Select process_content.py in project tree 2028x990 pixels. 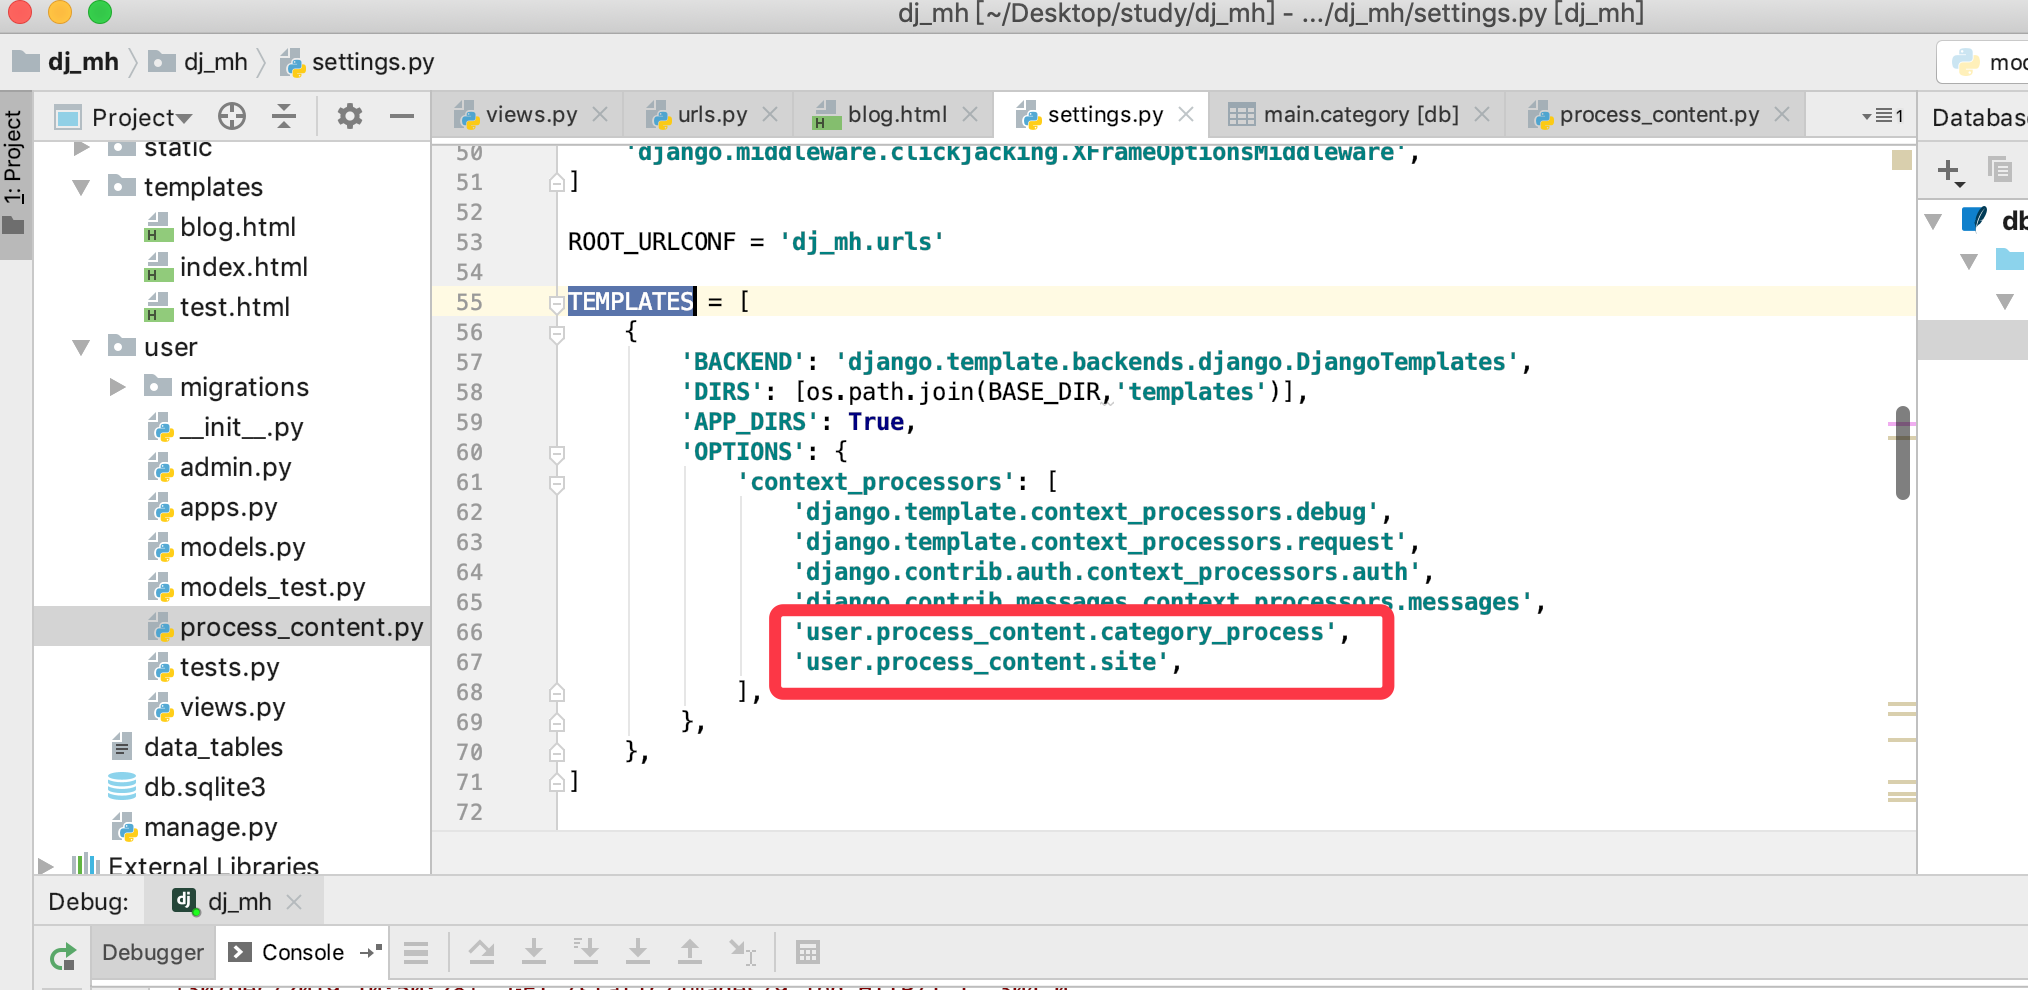[301, 627]
